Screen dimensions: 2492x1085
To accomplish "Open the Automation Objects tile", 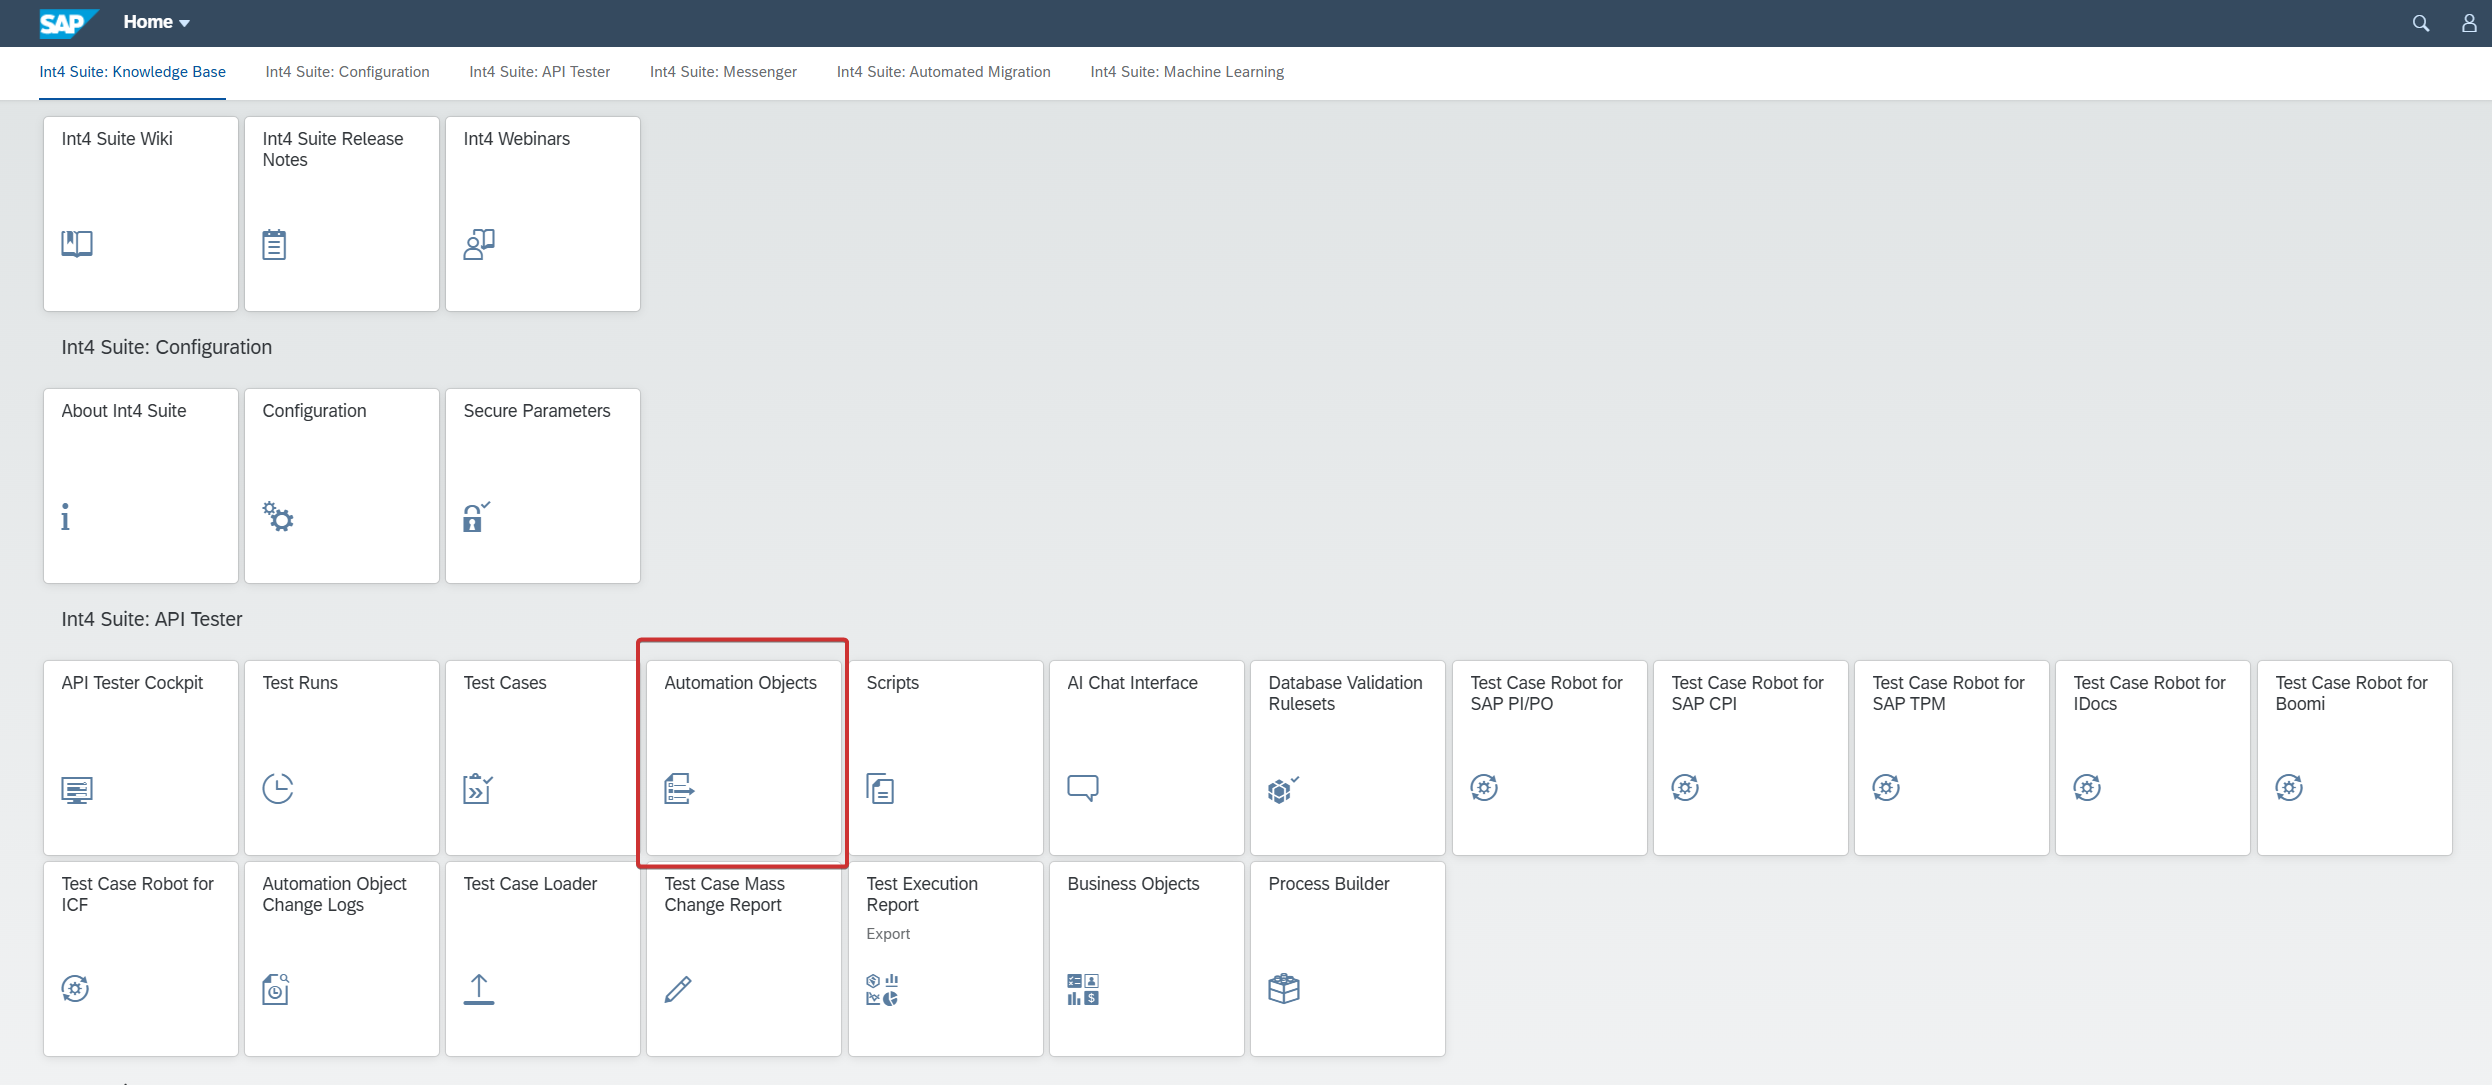I will [x=743, y=757].
